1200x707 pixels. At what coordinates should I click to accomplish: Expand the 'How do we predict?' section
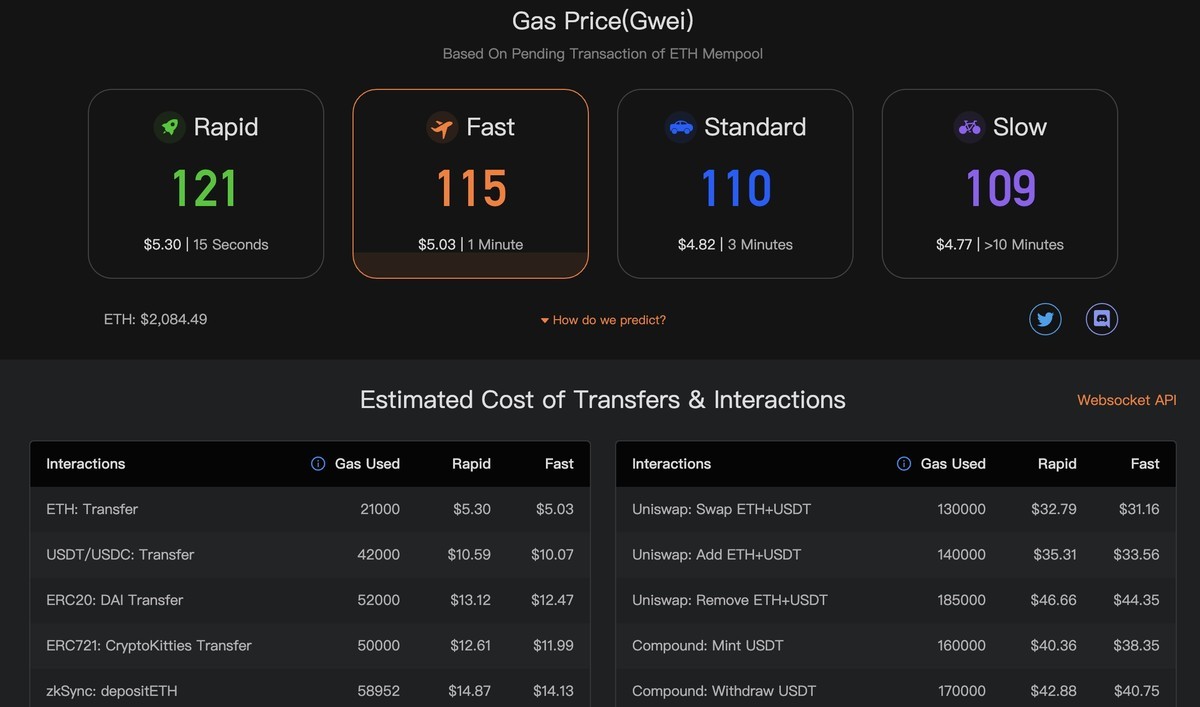pos(603,320)
